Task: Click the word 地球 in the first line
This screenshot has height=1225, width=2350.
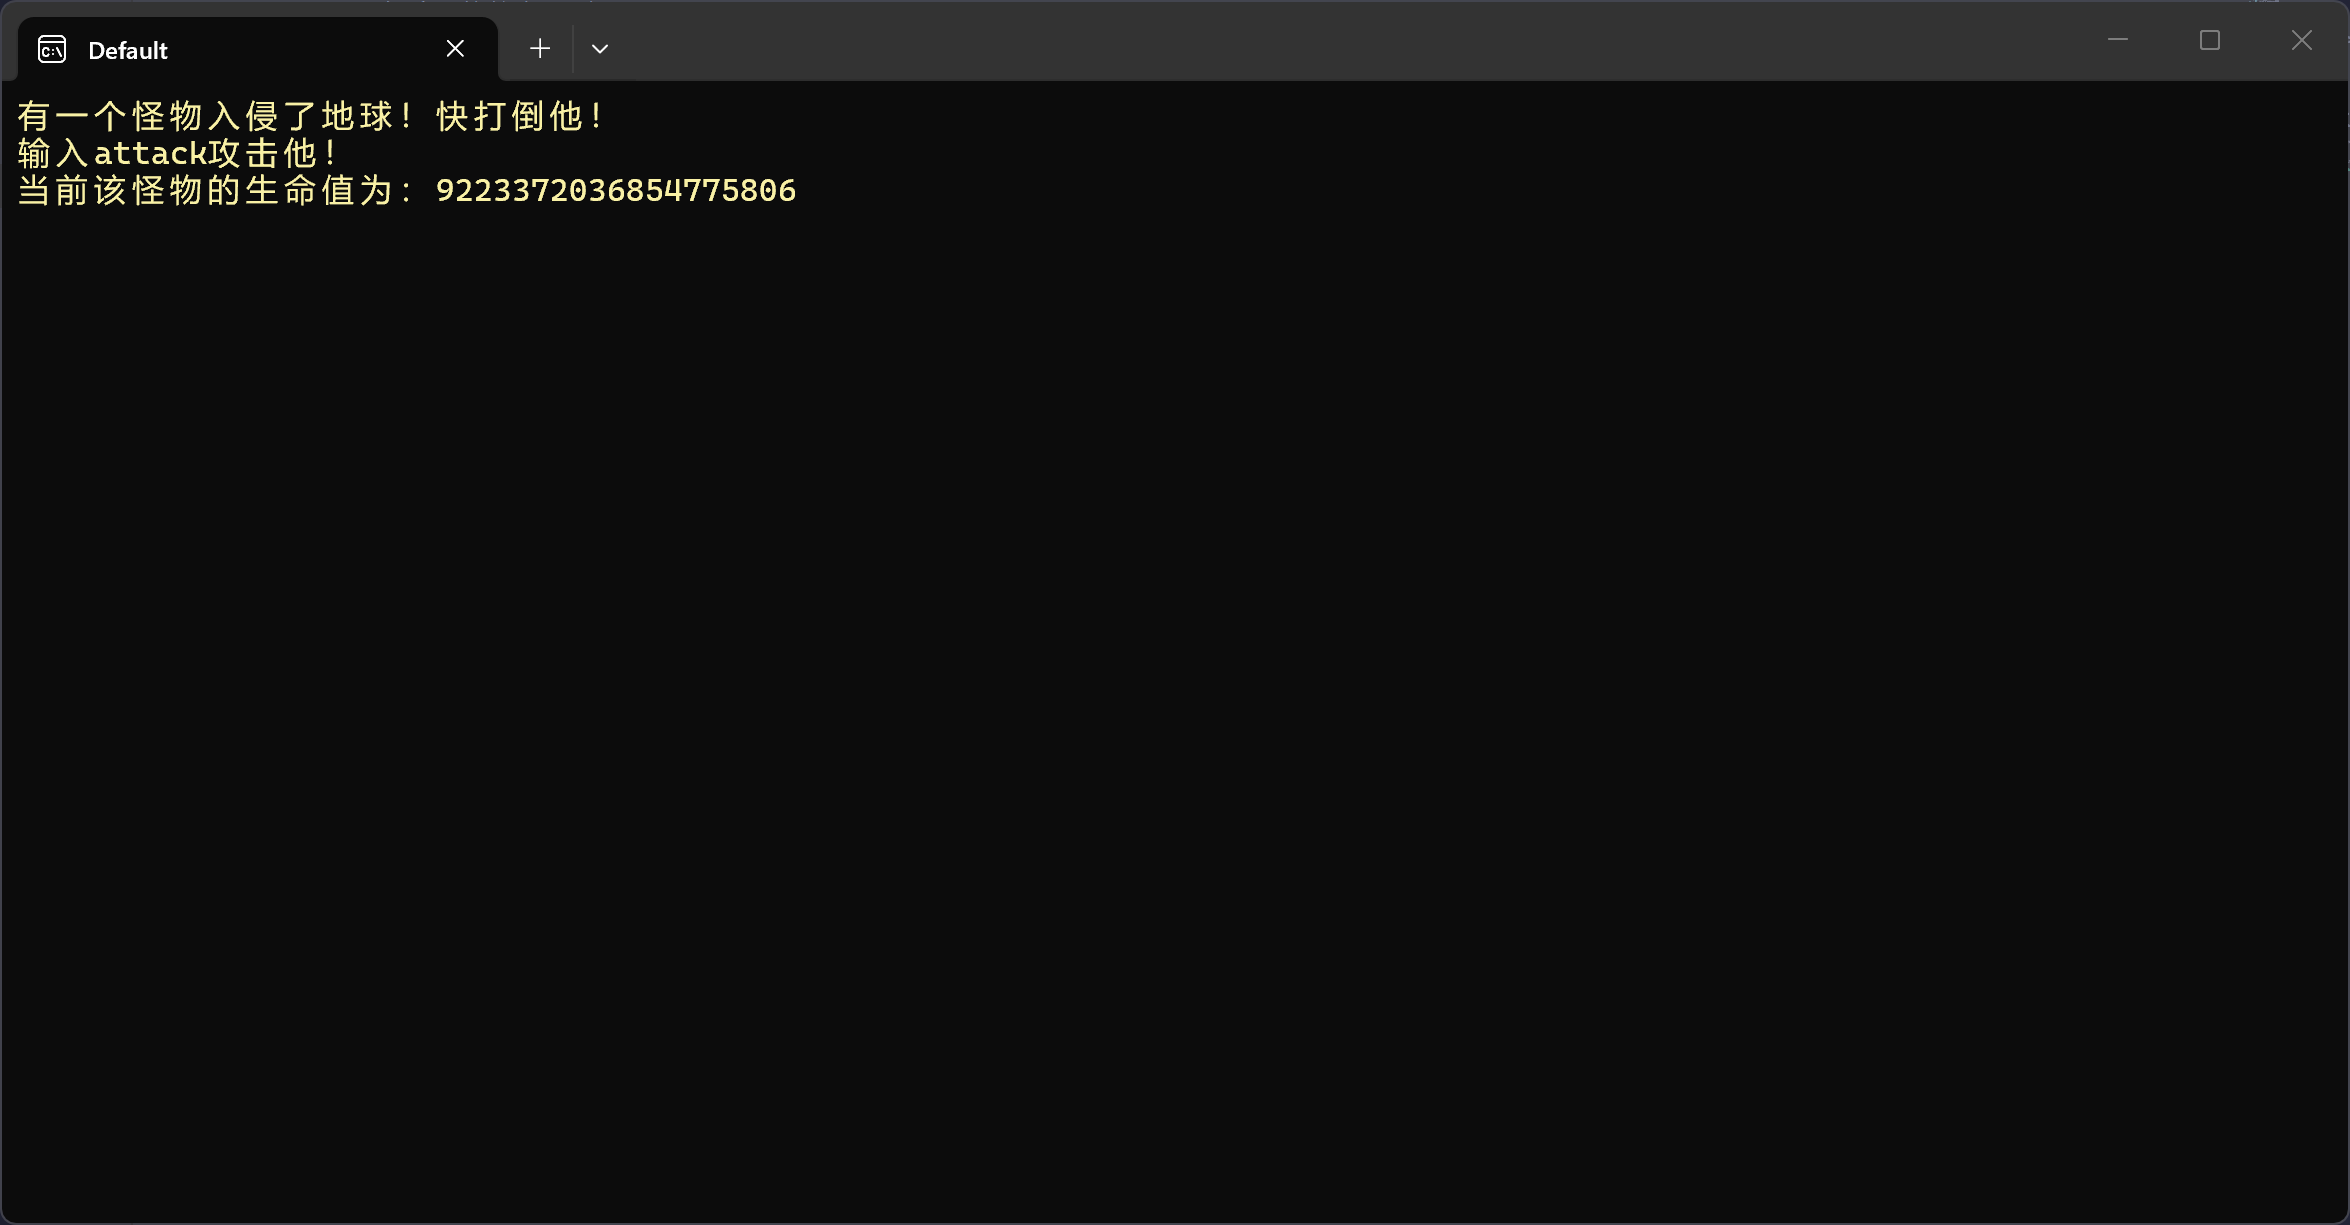Action: click(357, 116)
